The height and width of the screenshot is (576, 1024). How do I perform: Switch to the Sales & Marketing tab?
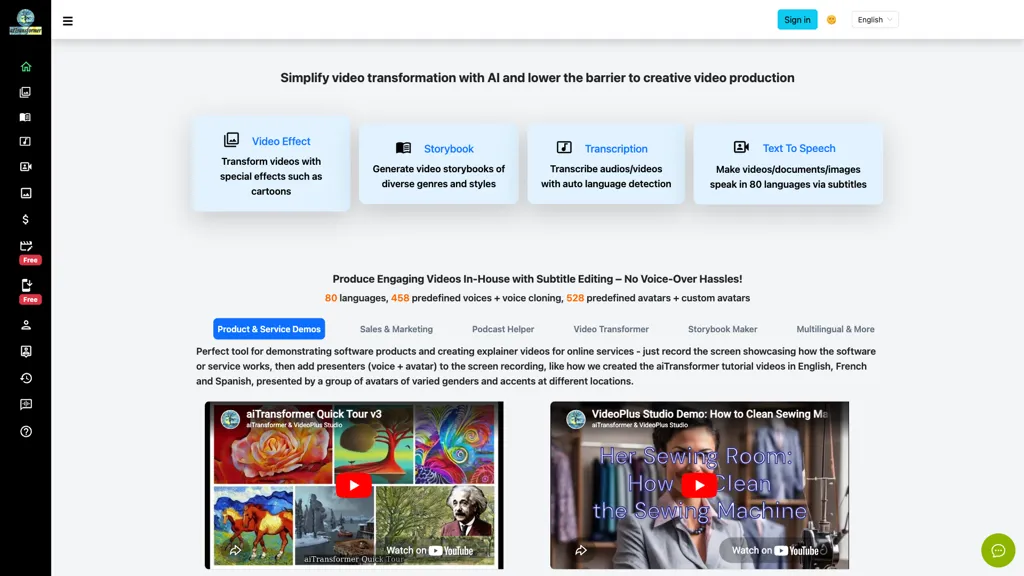click(396, 329)
